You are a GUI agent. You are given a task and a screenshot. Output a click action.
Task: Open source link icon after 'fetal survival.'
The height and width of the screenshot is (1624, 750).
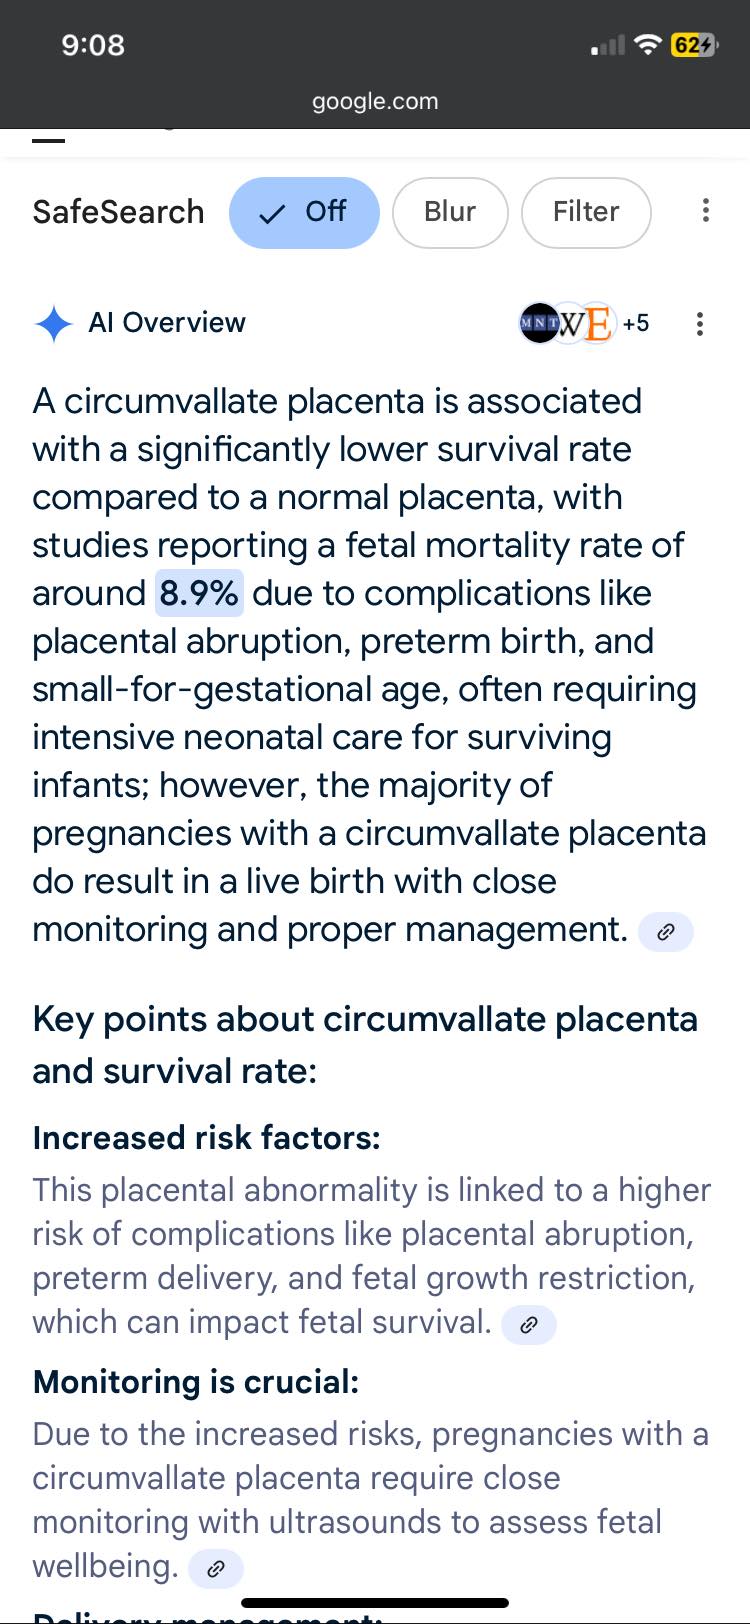(x=529, y=1325)
